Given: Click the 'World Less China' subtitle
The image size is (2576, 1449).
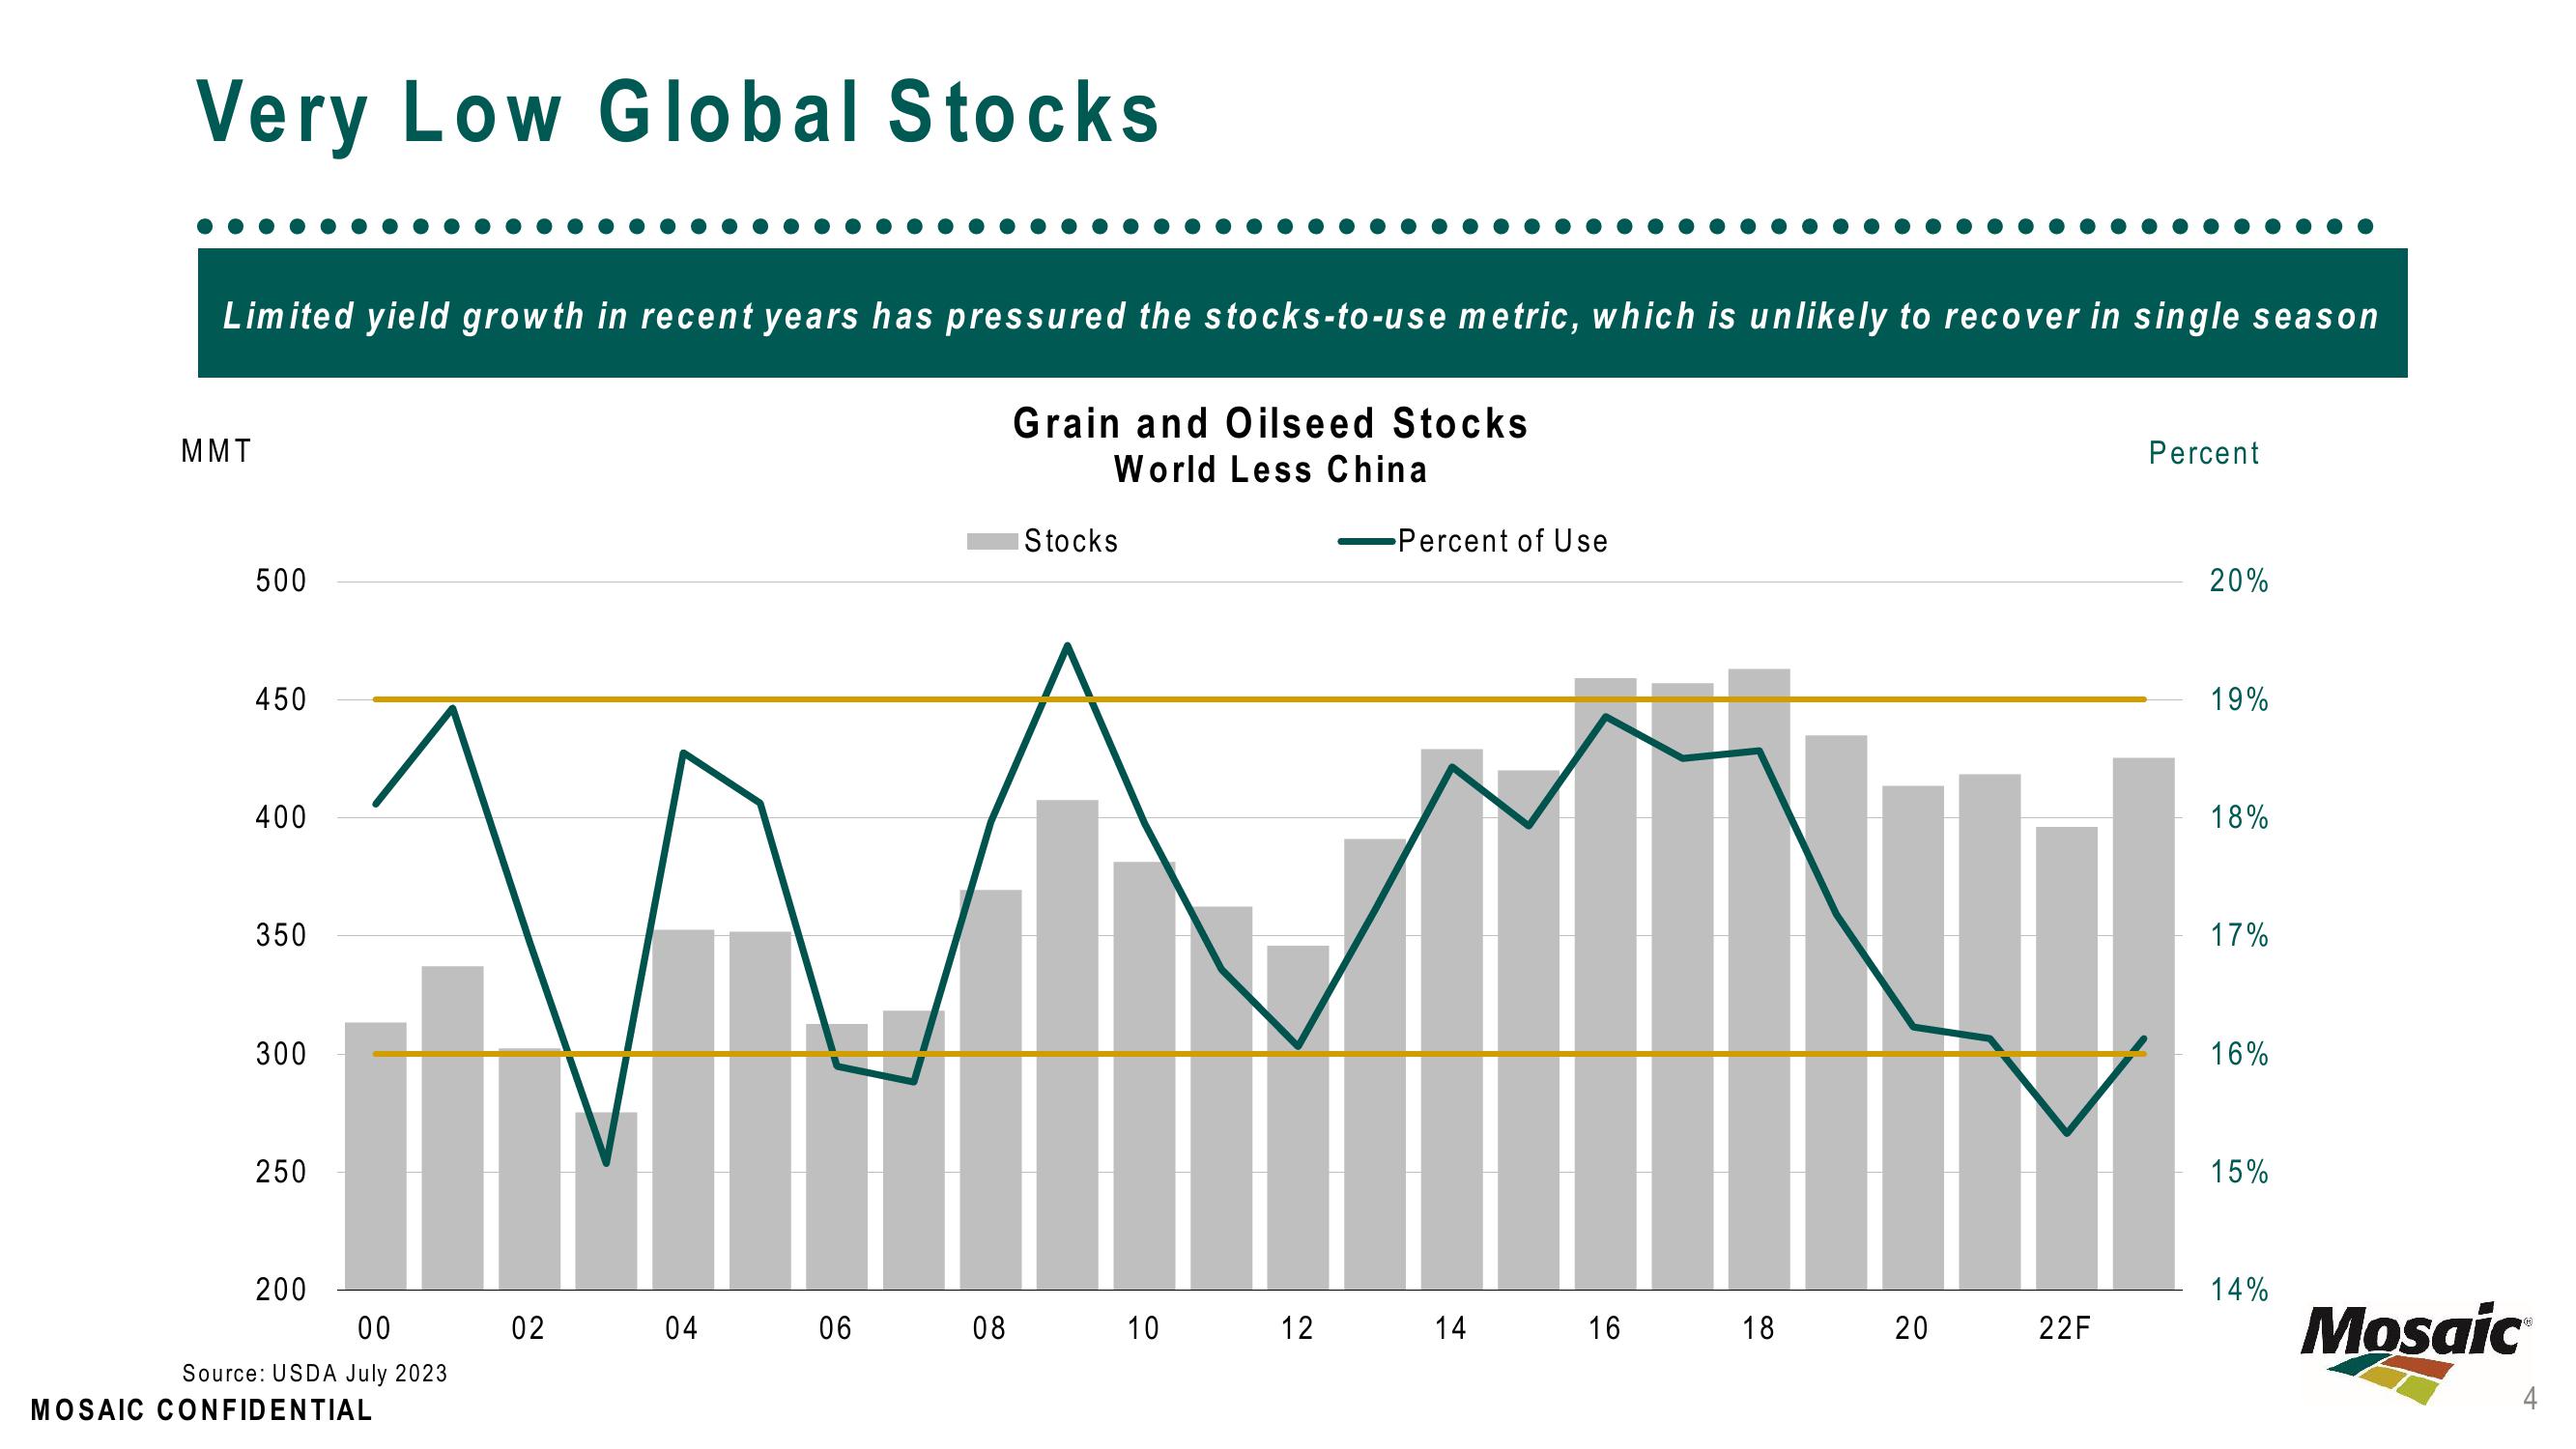Looking at the screenshot, I should coord(1271,470).
